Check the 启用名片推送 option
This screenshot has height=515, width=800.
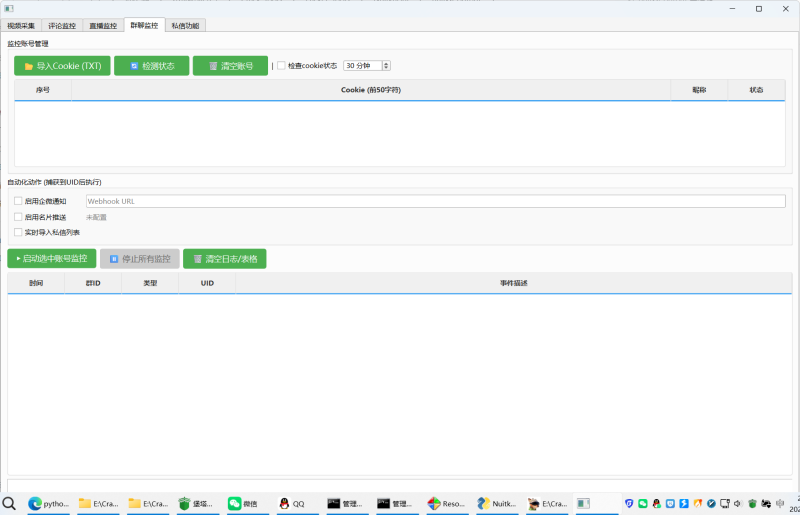pyautogui.click(x=18, y=217)
